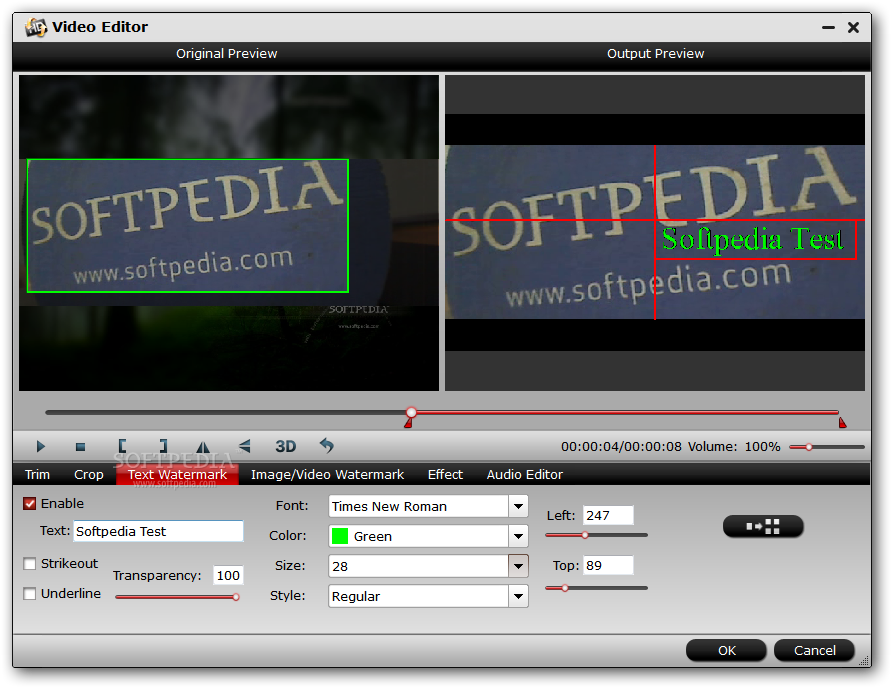
Task: Click the window resize grip corner
Action: pyautogui.click(x=864, y=661)
